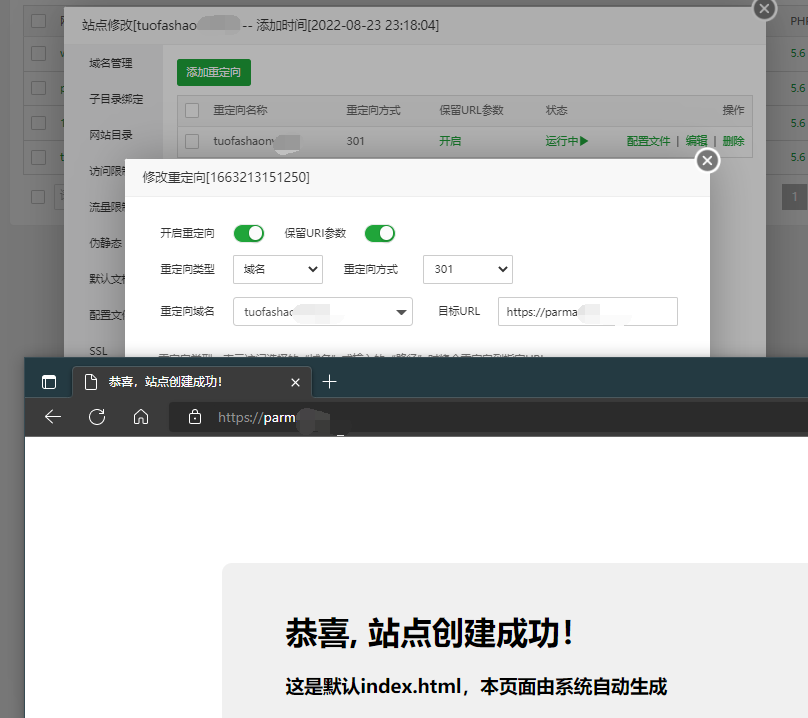Open tab actions menu icon

(49, 382)
